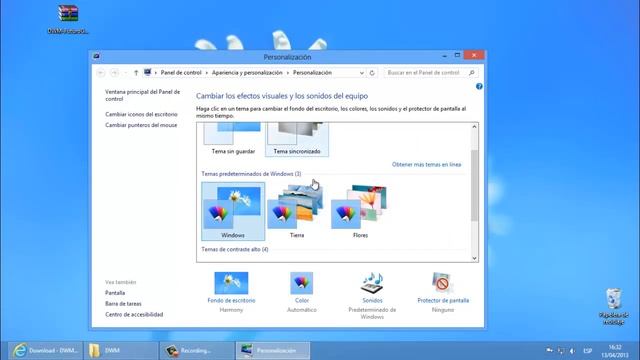Expand the chevron before Panel de control

point(156,73)
